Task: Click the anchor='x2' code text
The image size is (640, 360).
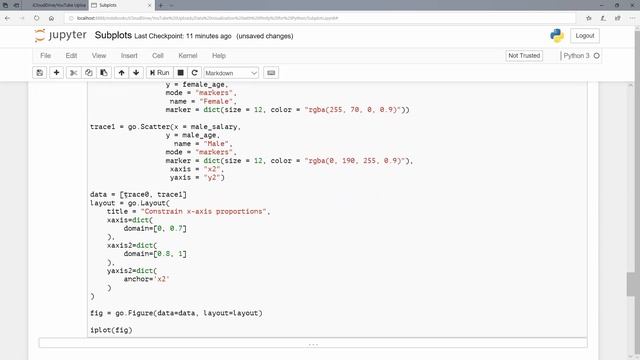Action: tap(147, 279)
